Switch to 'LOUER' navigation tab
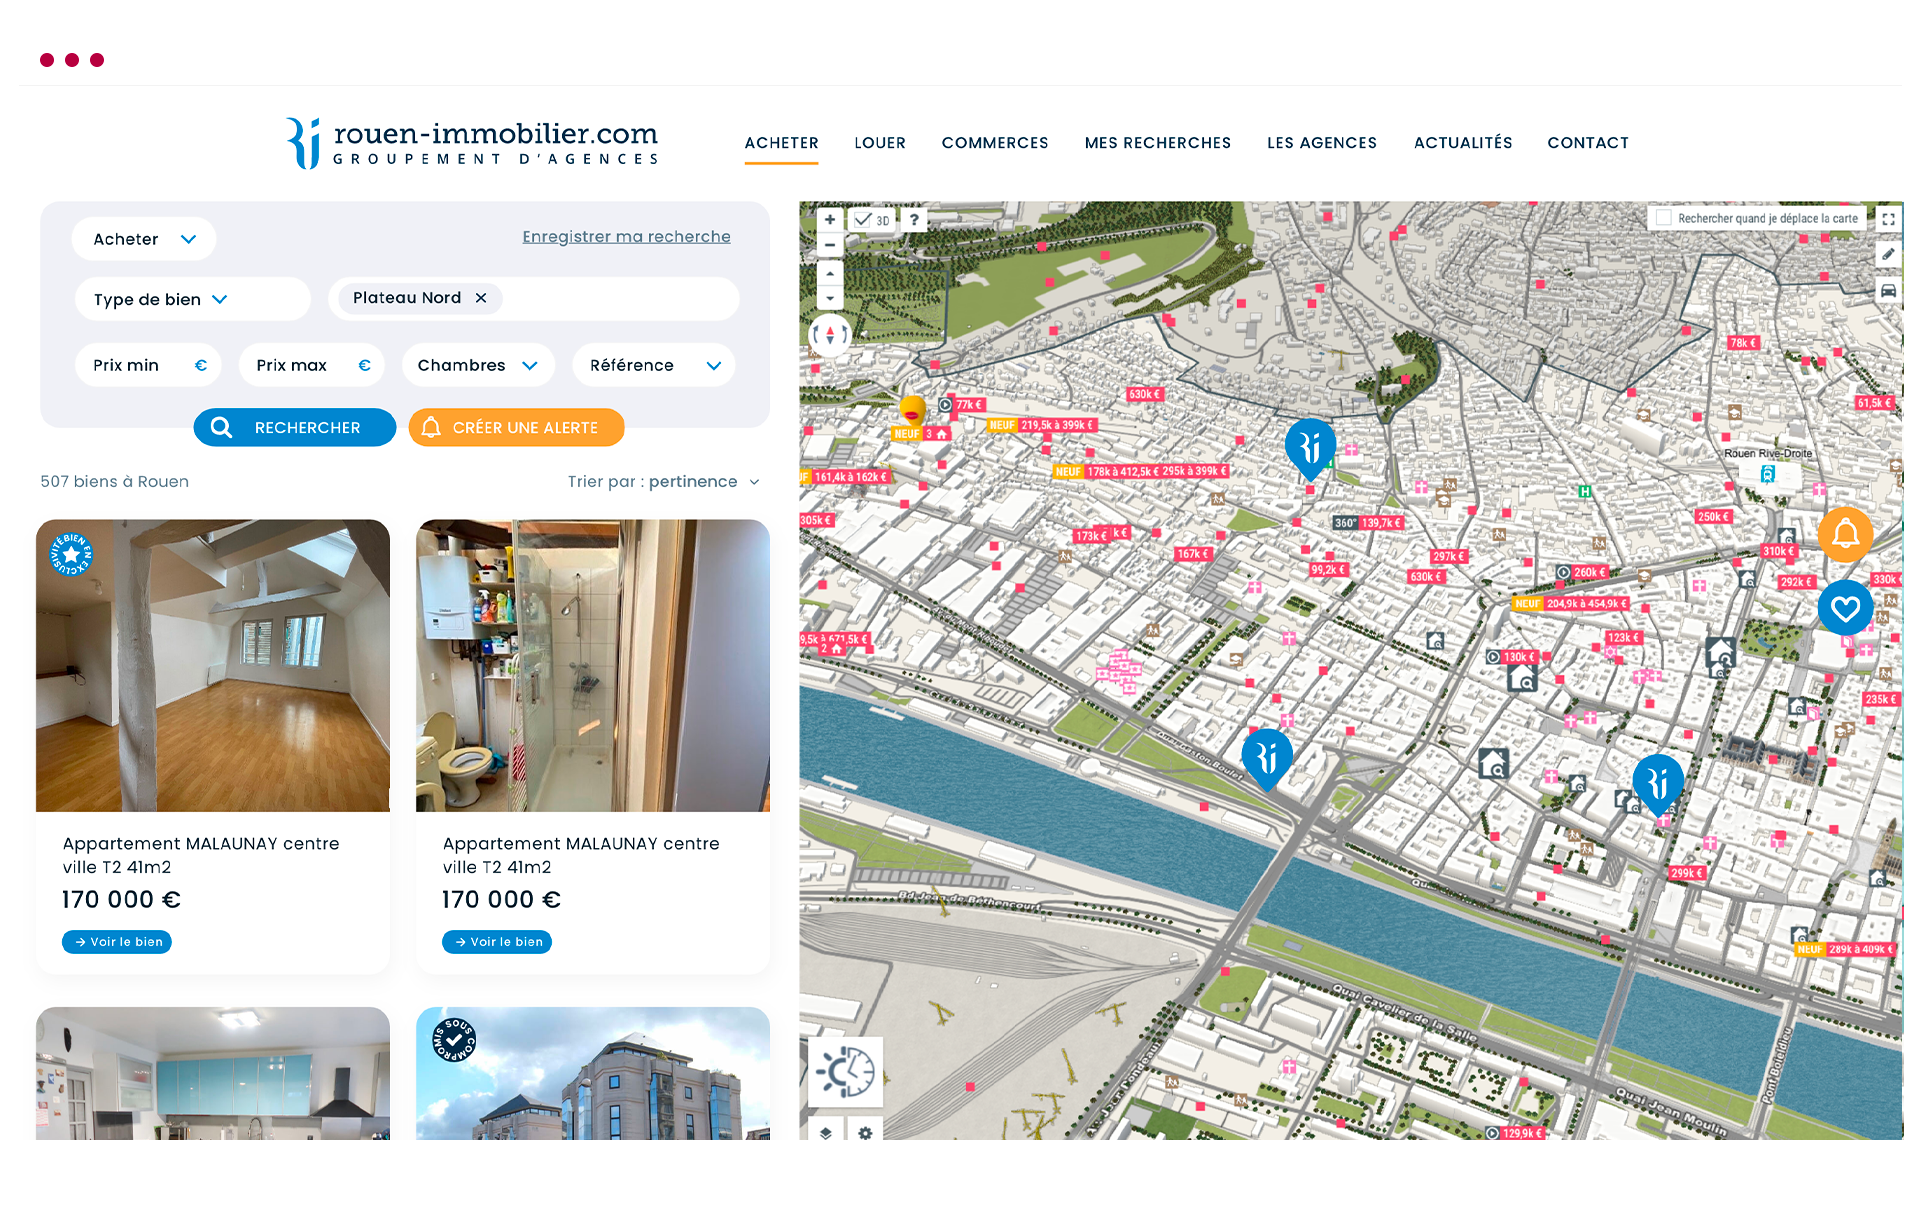1920x1220 pixels. [x=879, y=141]
